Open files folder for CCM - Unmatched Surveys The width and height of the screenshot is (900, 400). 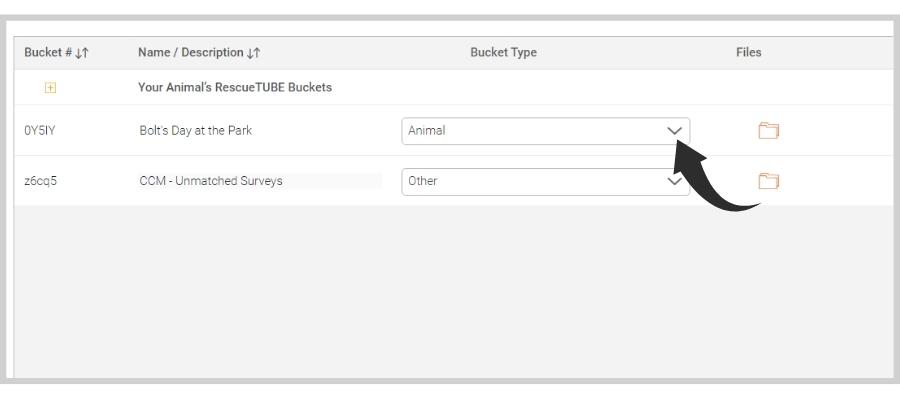pos(768,181)
